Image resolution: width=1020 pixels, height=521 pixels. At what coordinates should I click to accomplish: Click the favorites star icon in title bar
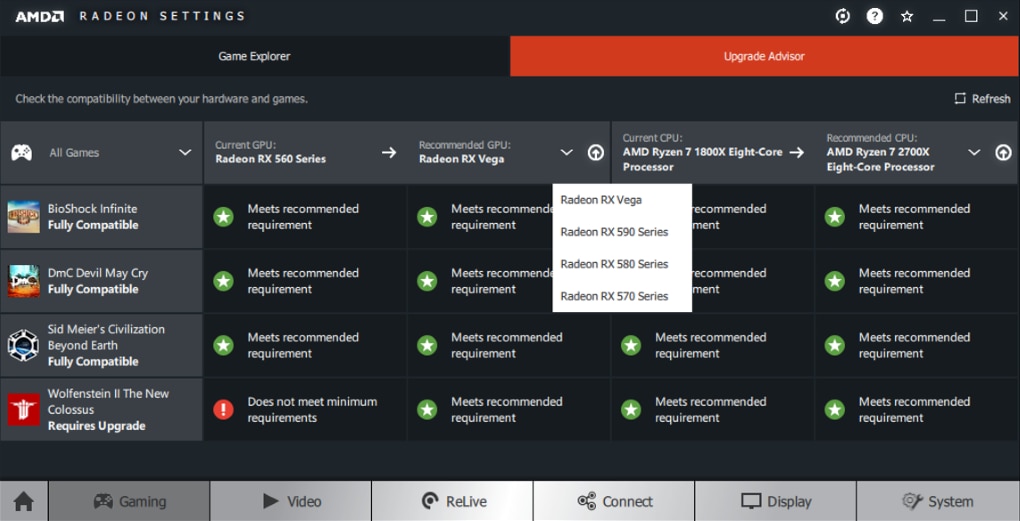coord(907,16)
